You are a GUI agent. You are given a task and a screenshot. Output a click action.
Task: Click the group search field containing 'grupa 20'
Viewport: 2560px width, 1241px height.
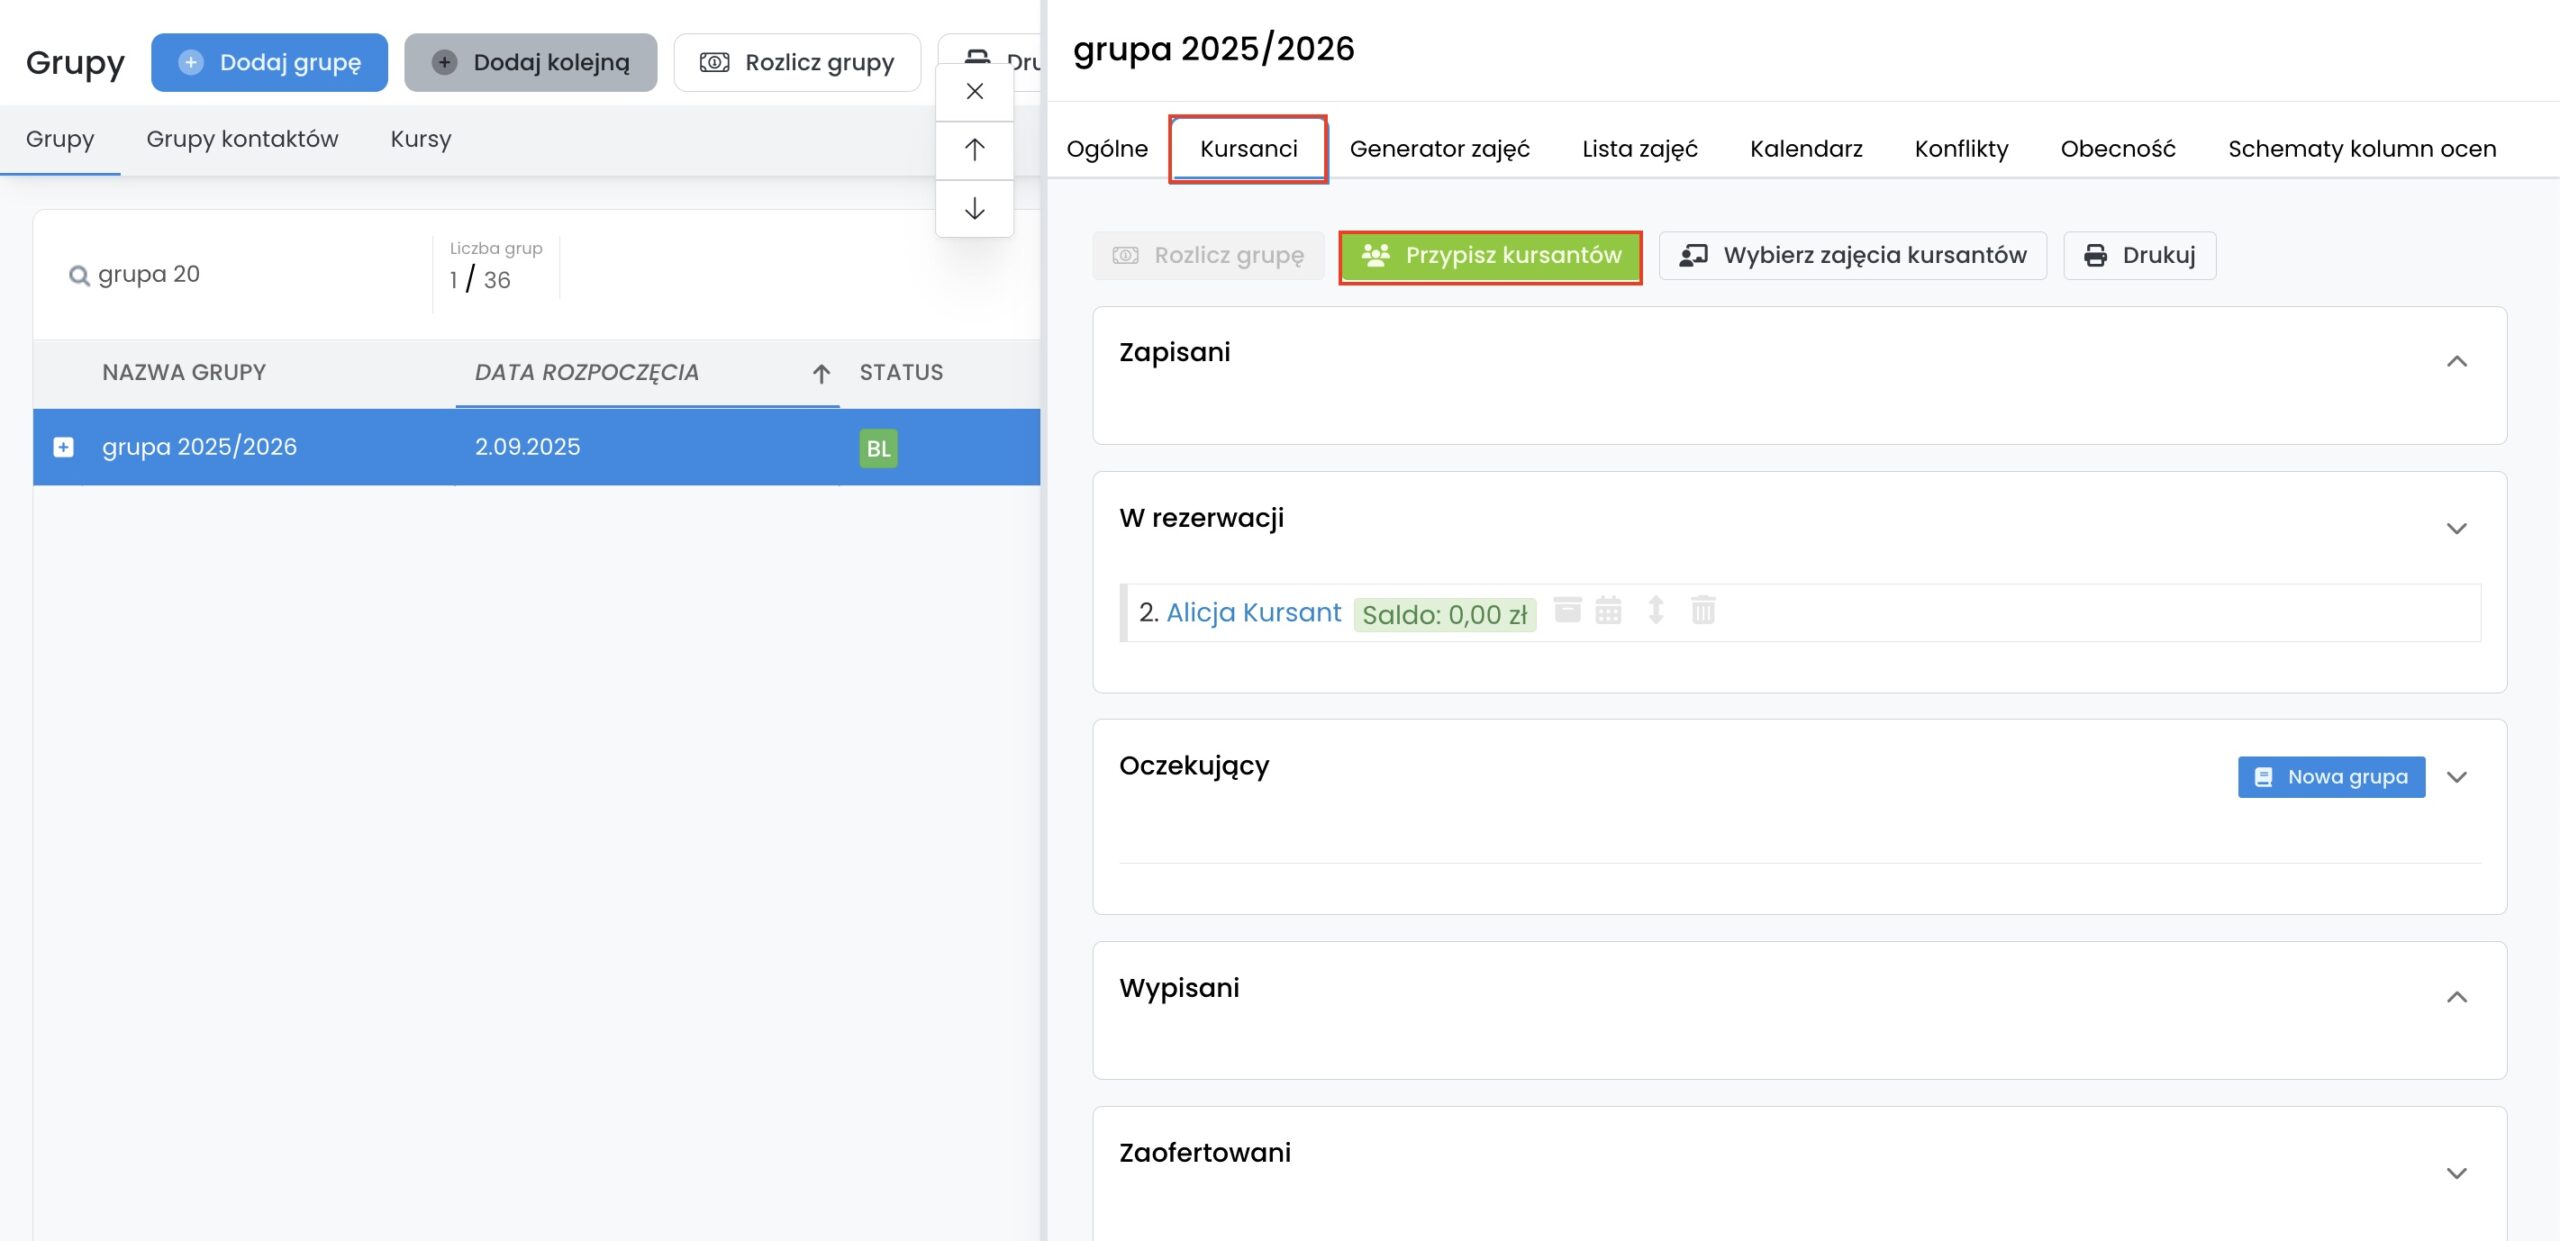(x=240, y=274)
